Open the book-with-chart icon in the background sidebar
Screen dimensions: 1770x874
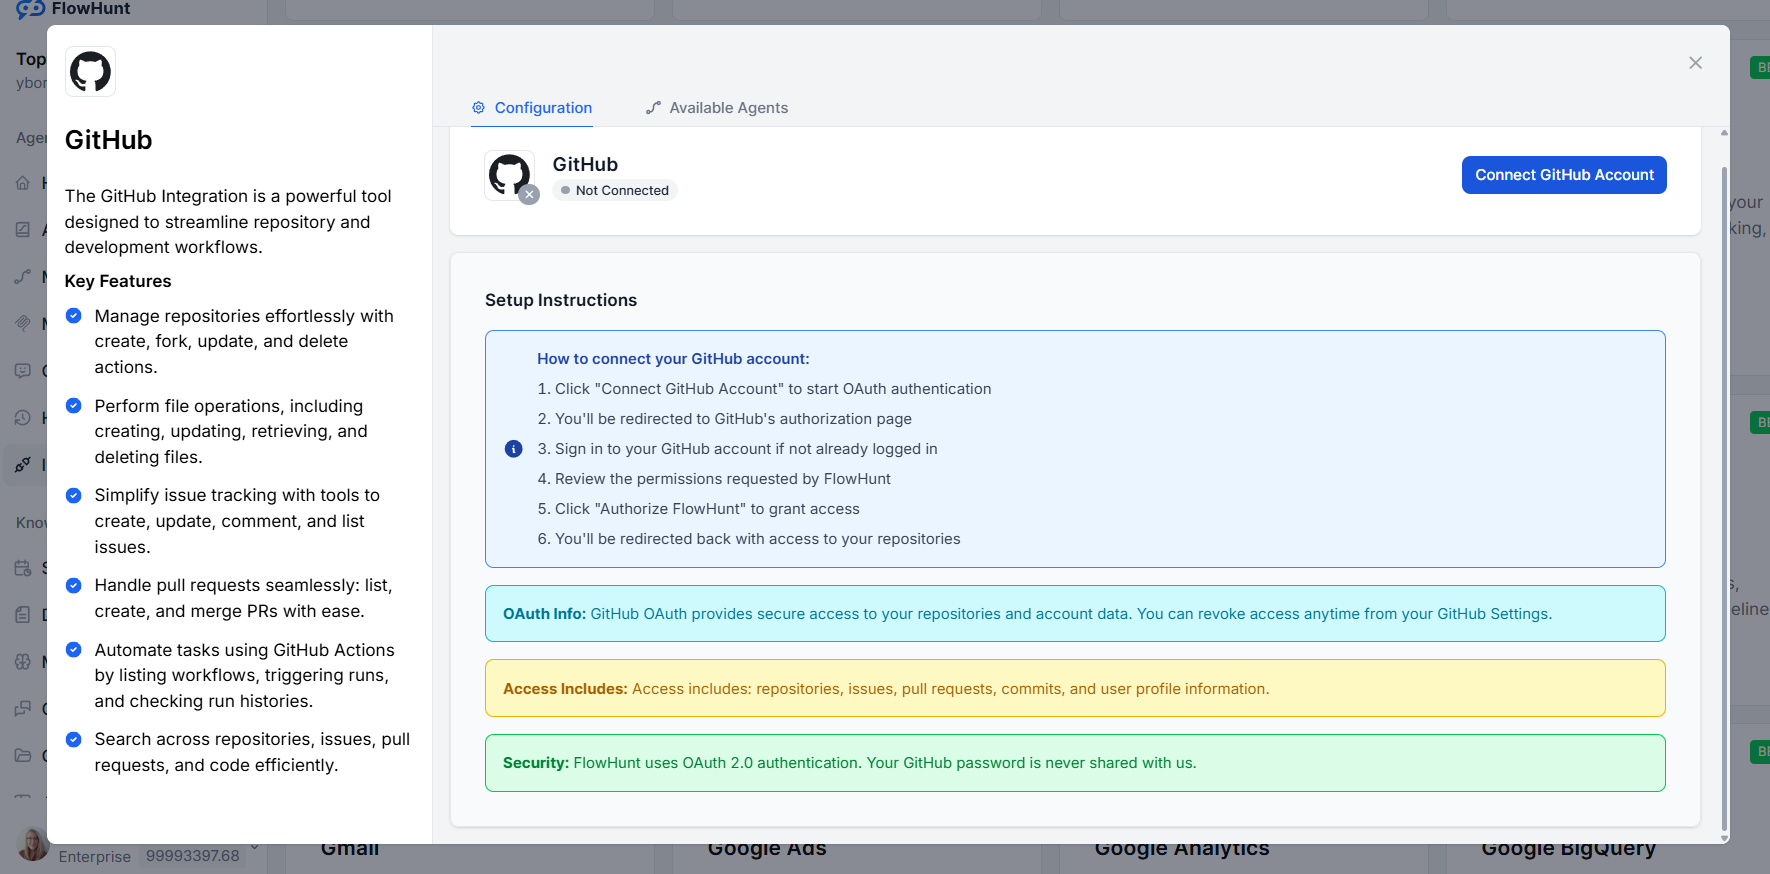tap(23, 230)
